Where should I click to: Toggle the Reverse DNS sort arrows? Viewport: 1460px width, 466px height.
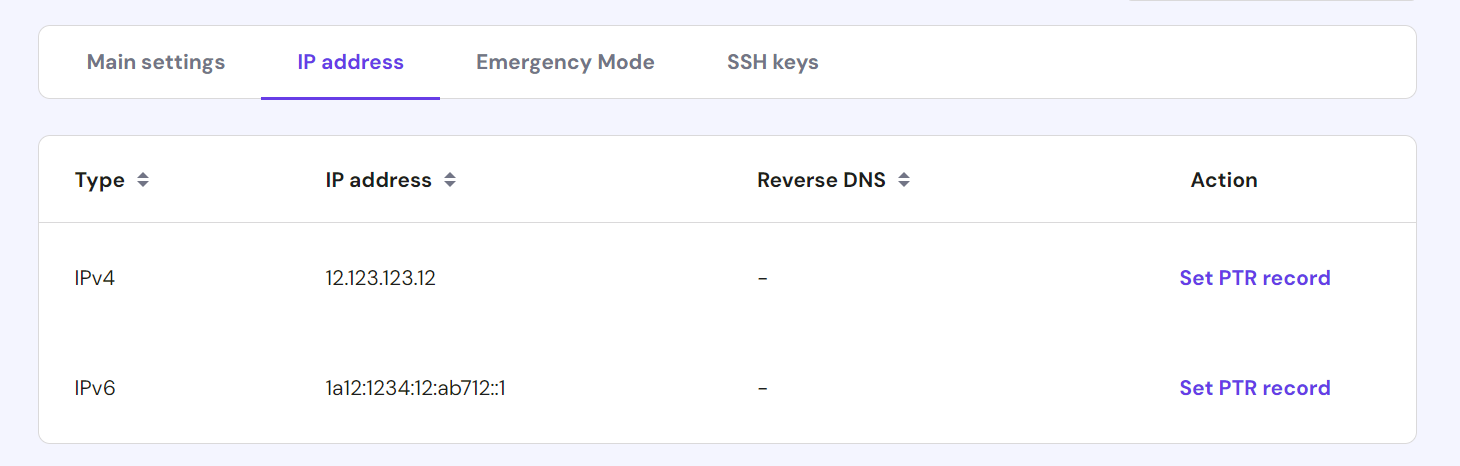click(x=904, y=181)
